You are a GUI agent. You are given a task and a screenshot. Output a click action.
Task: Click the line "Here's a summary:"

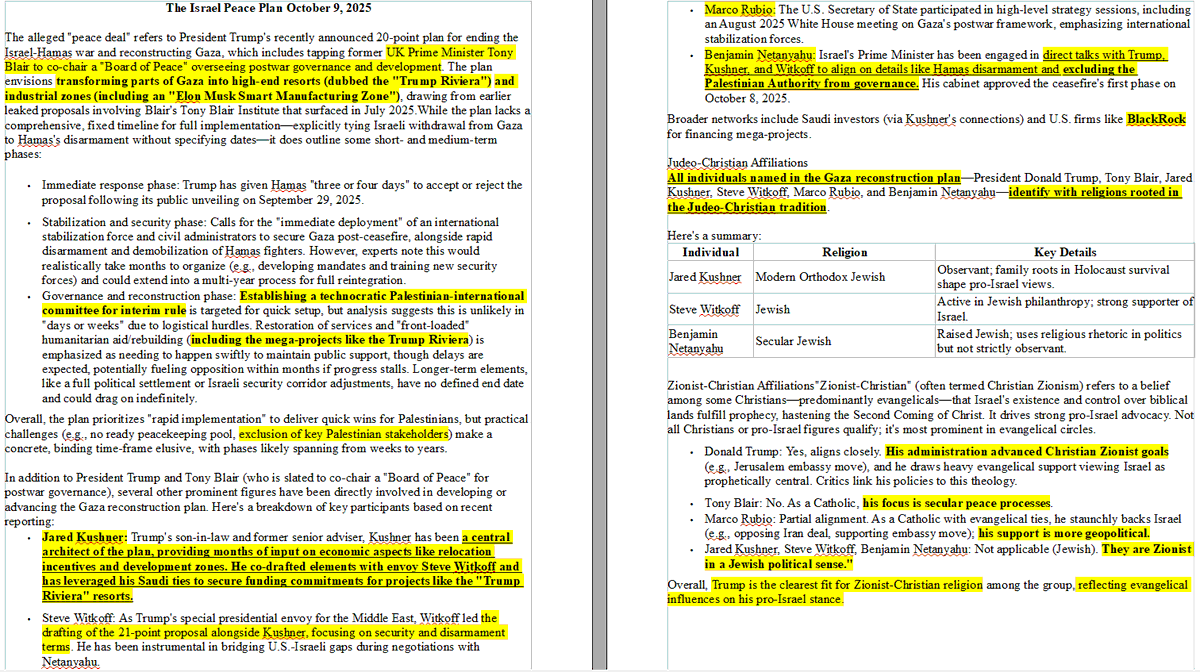714,235
